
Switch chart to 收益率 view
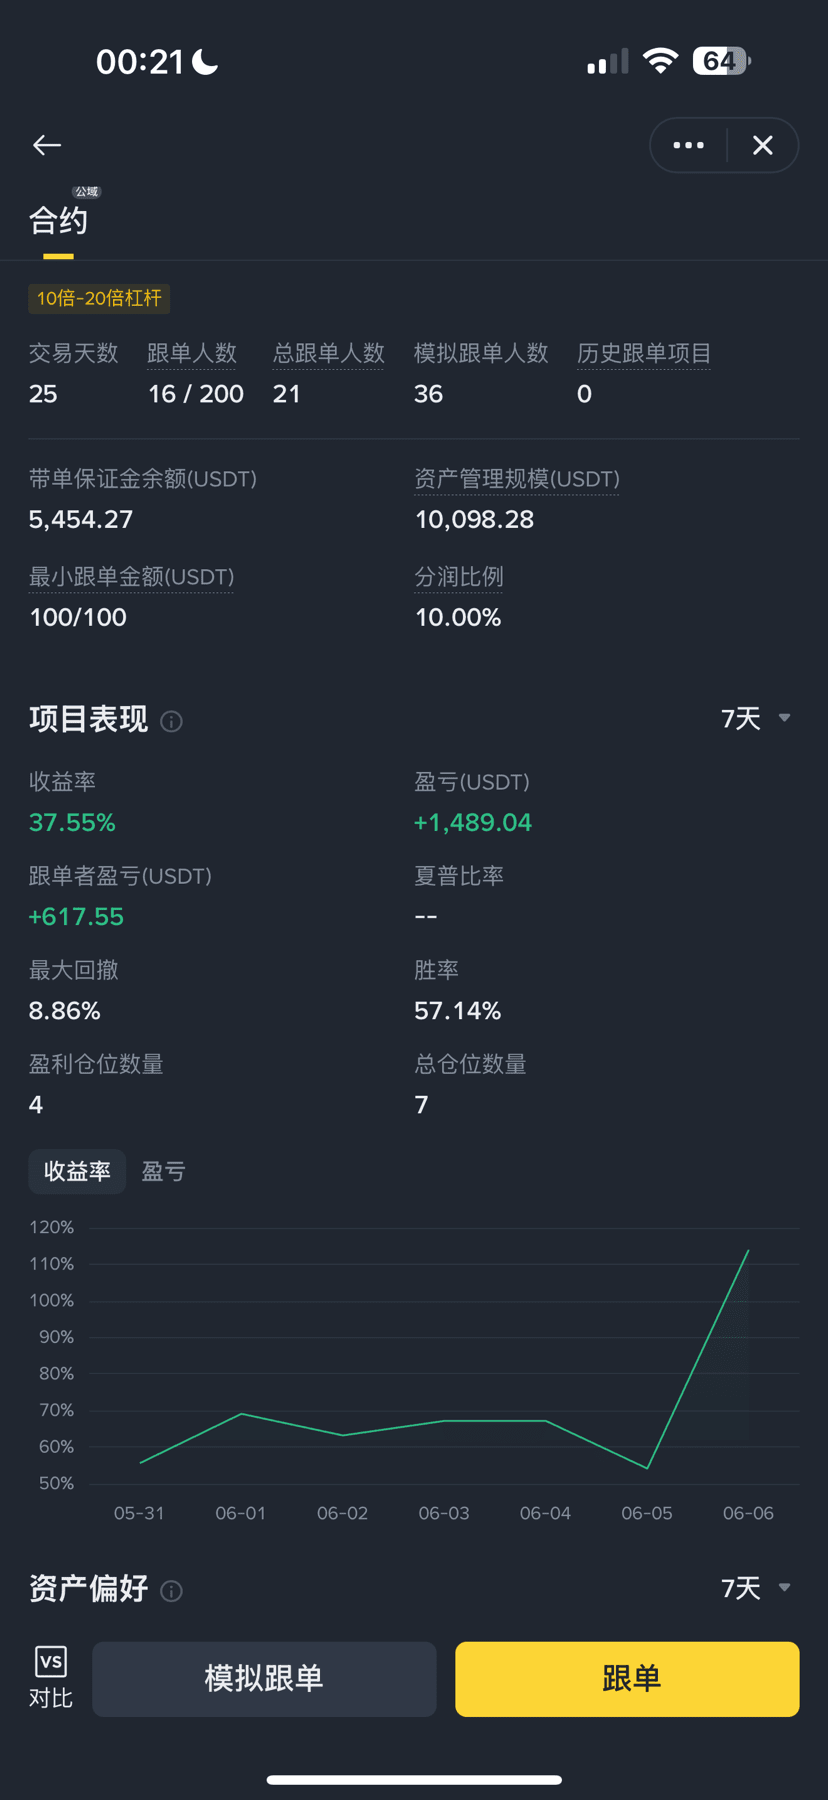[77, 1171]
